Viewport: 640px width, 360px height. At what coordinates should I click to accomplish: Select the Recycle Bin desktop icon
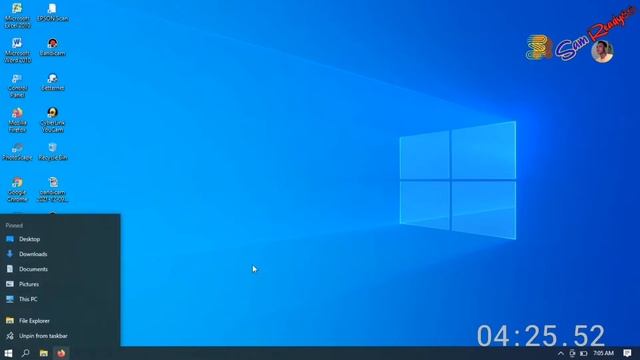53,151
